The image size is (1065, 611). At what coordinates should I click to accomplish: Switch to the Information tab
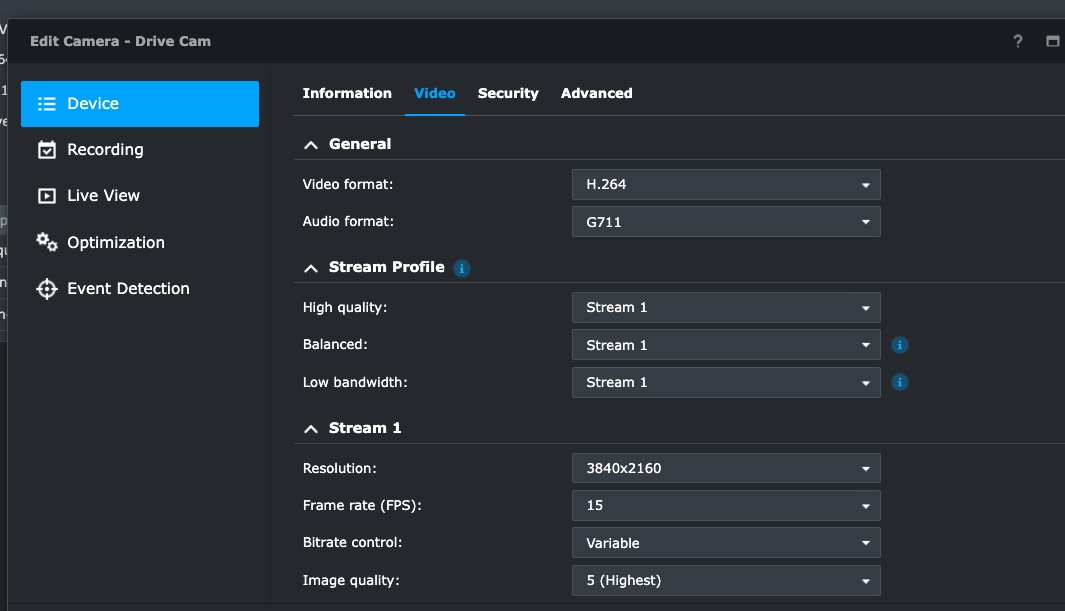click(x=347, y=93)
